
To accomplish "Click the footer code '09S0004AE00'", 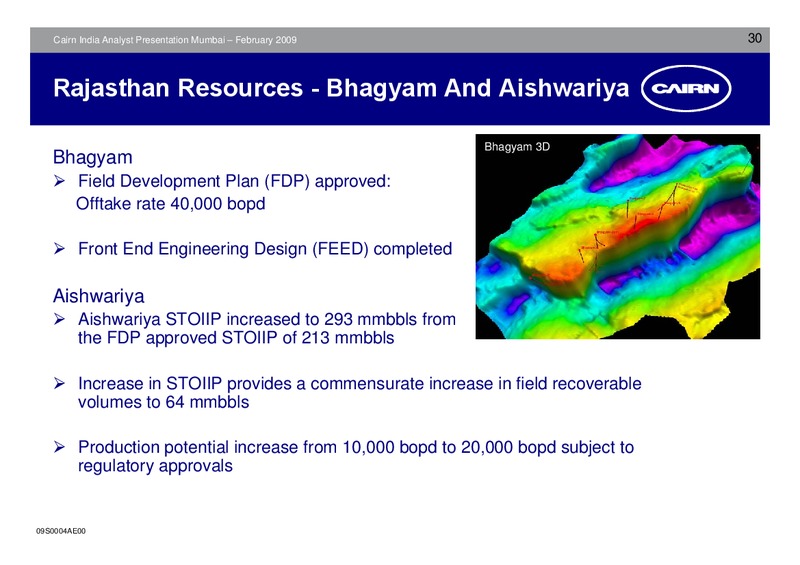I will point(61,531).
